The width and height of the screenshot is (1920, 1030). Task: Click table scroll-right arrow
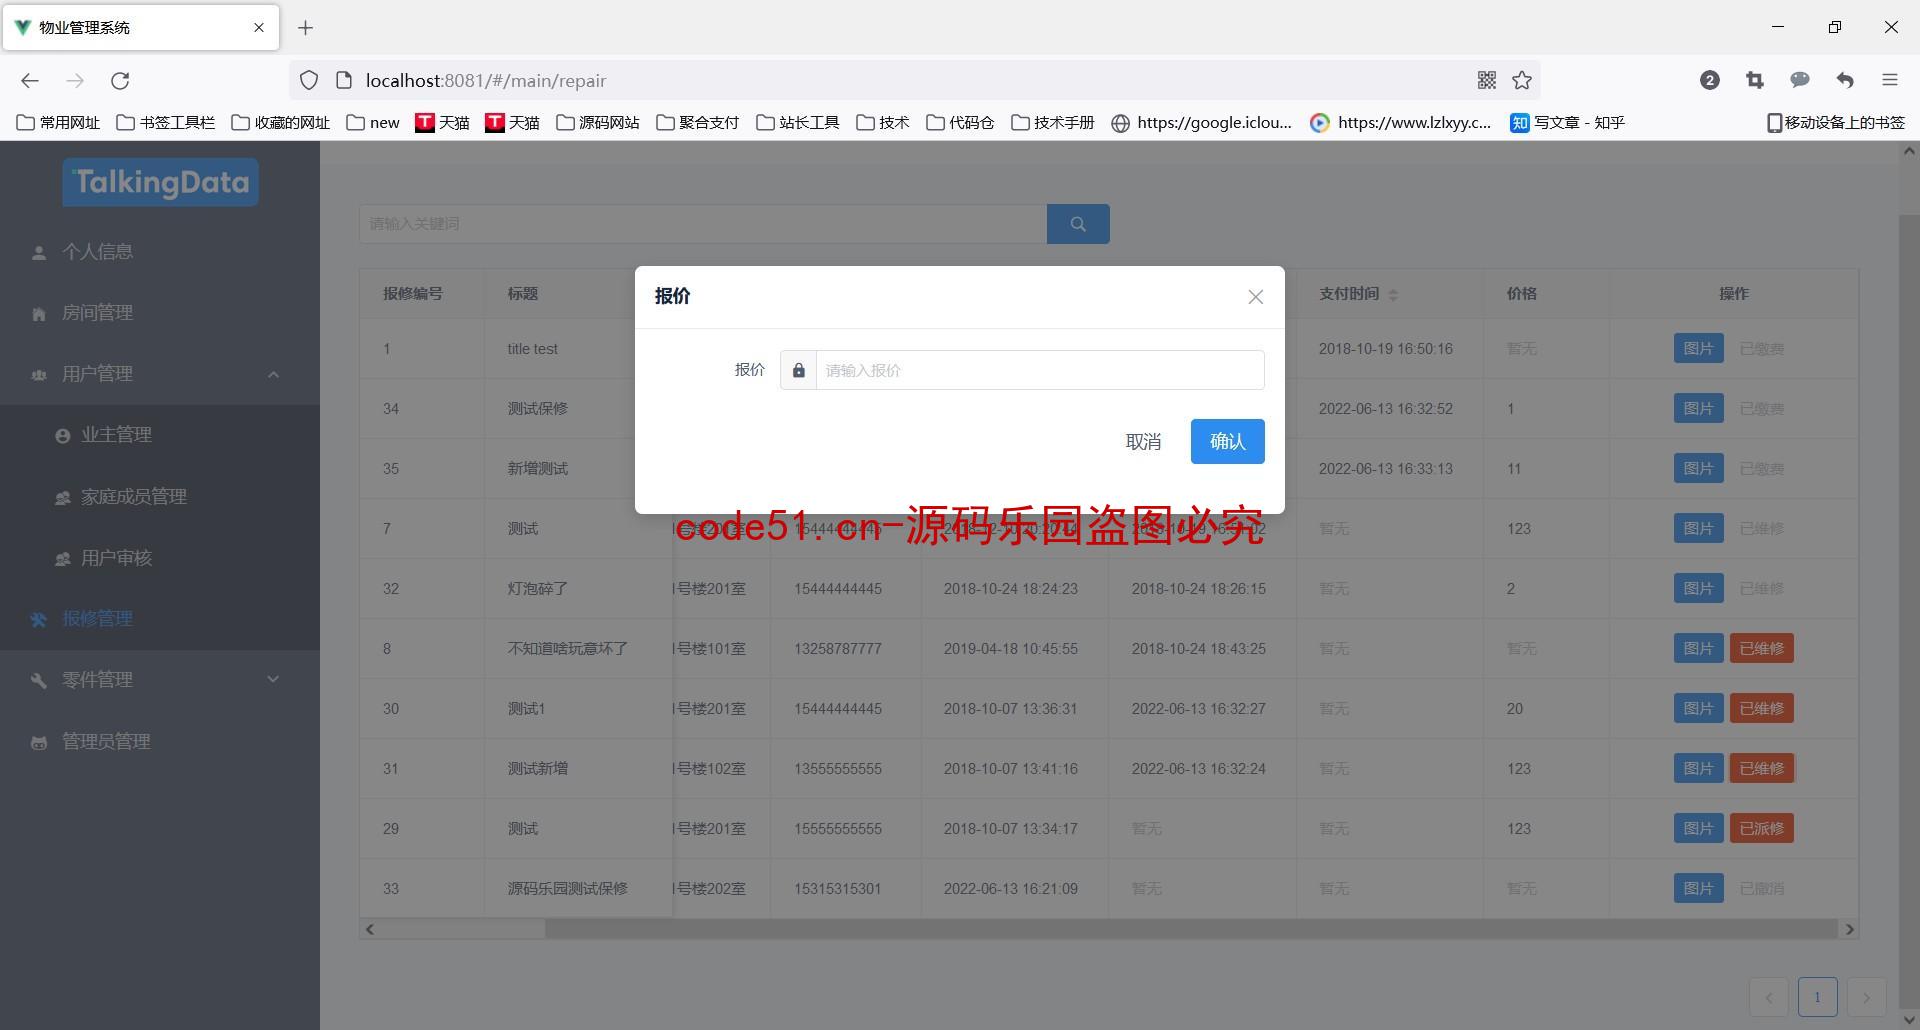click(1849, 929)
